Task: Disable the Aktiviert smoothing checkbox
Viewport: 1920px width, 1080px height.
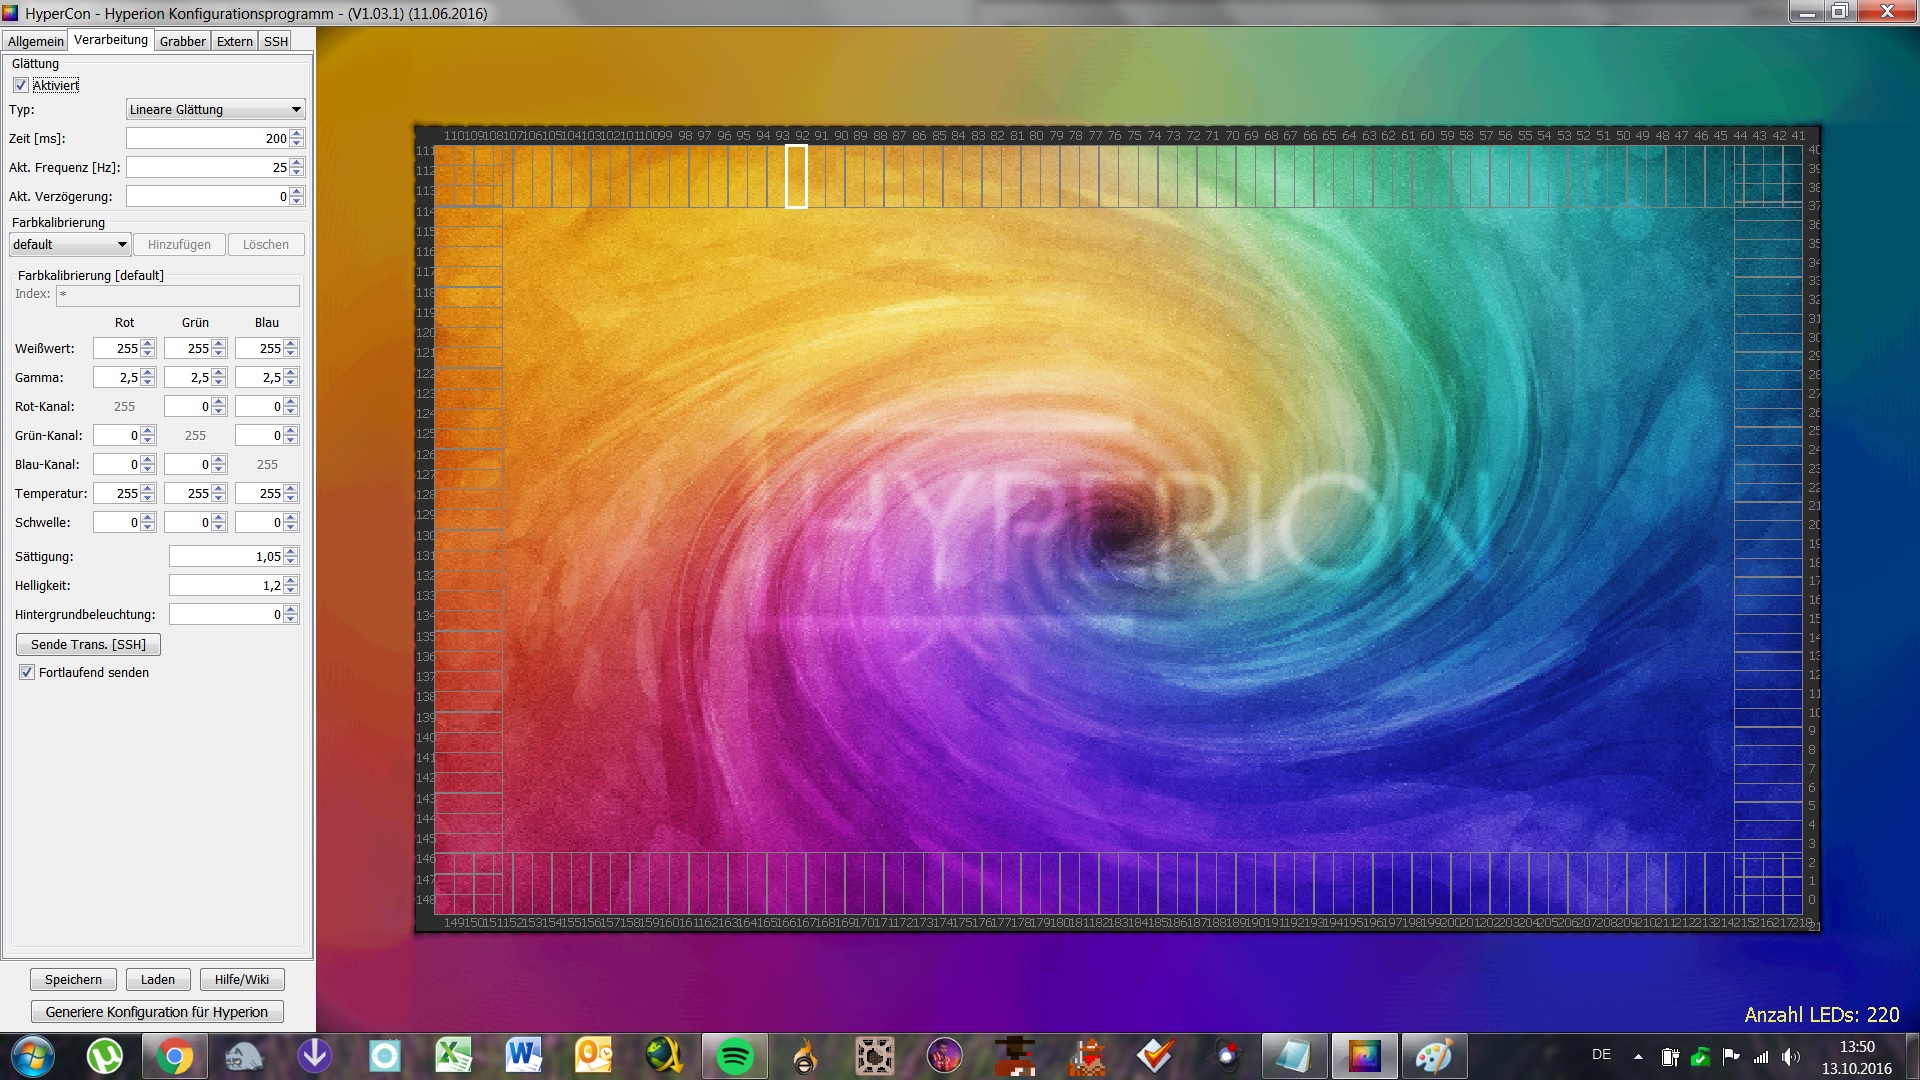Action: [21, 86]
